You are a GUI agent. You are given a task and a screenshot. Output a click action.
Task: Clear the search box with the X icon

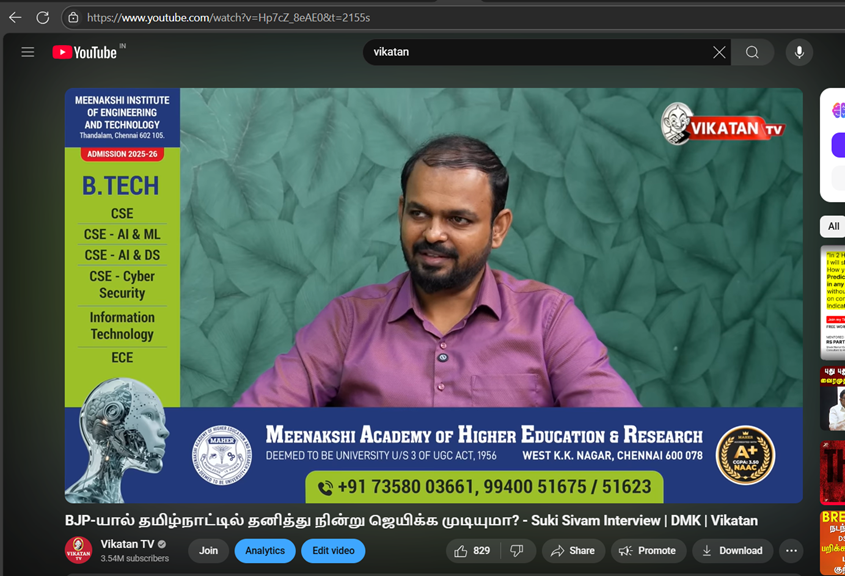click(x=719, y=52)
